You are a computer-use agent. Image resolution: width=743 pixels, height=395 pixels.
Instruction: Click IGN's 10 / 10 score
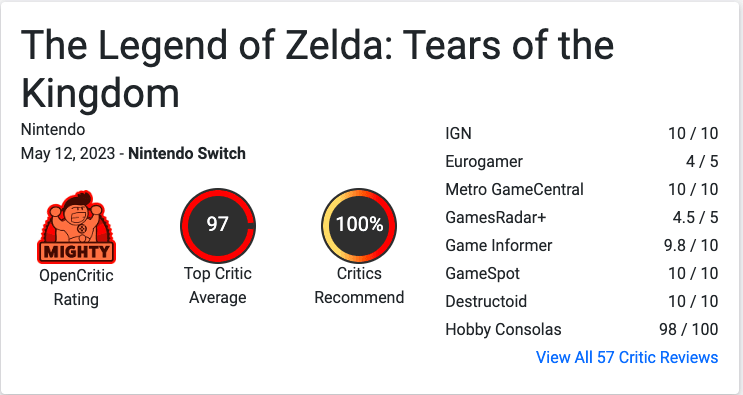(693, 134)
